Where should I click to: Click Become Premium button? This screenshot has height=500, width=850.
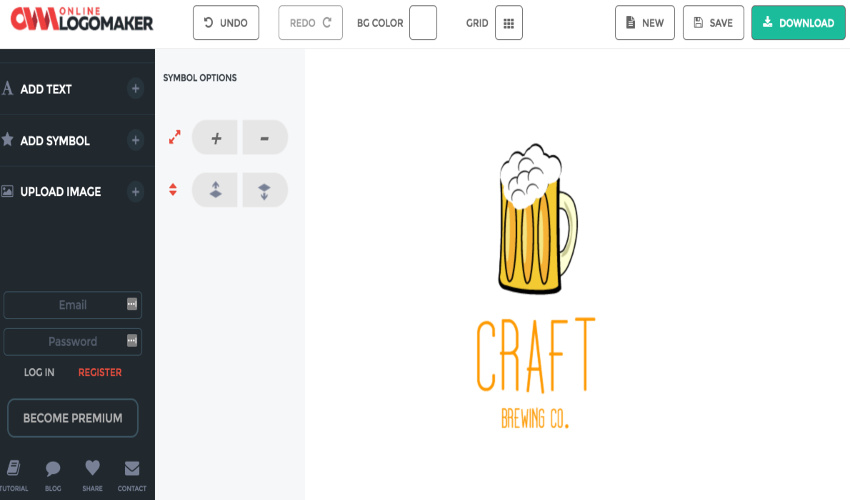tap(73, 418)
